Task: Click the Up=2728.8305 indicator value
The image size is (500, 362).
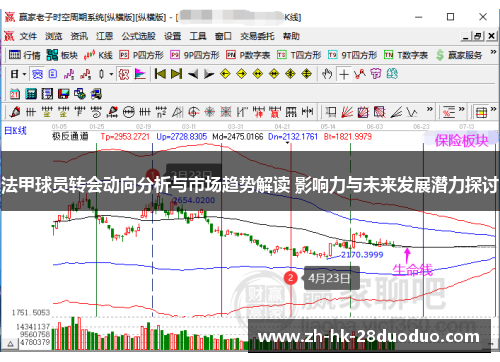Action: point(182,136)
